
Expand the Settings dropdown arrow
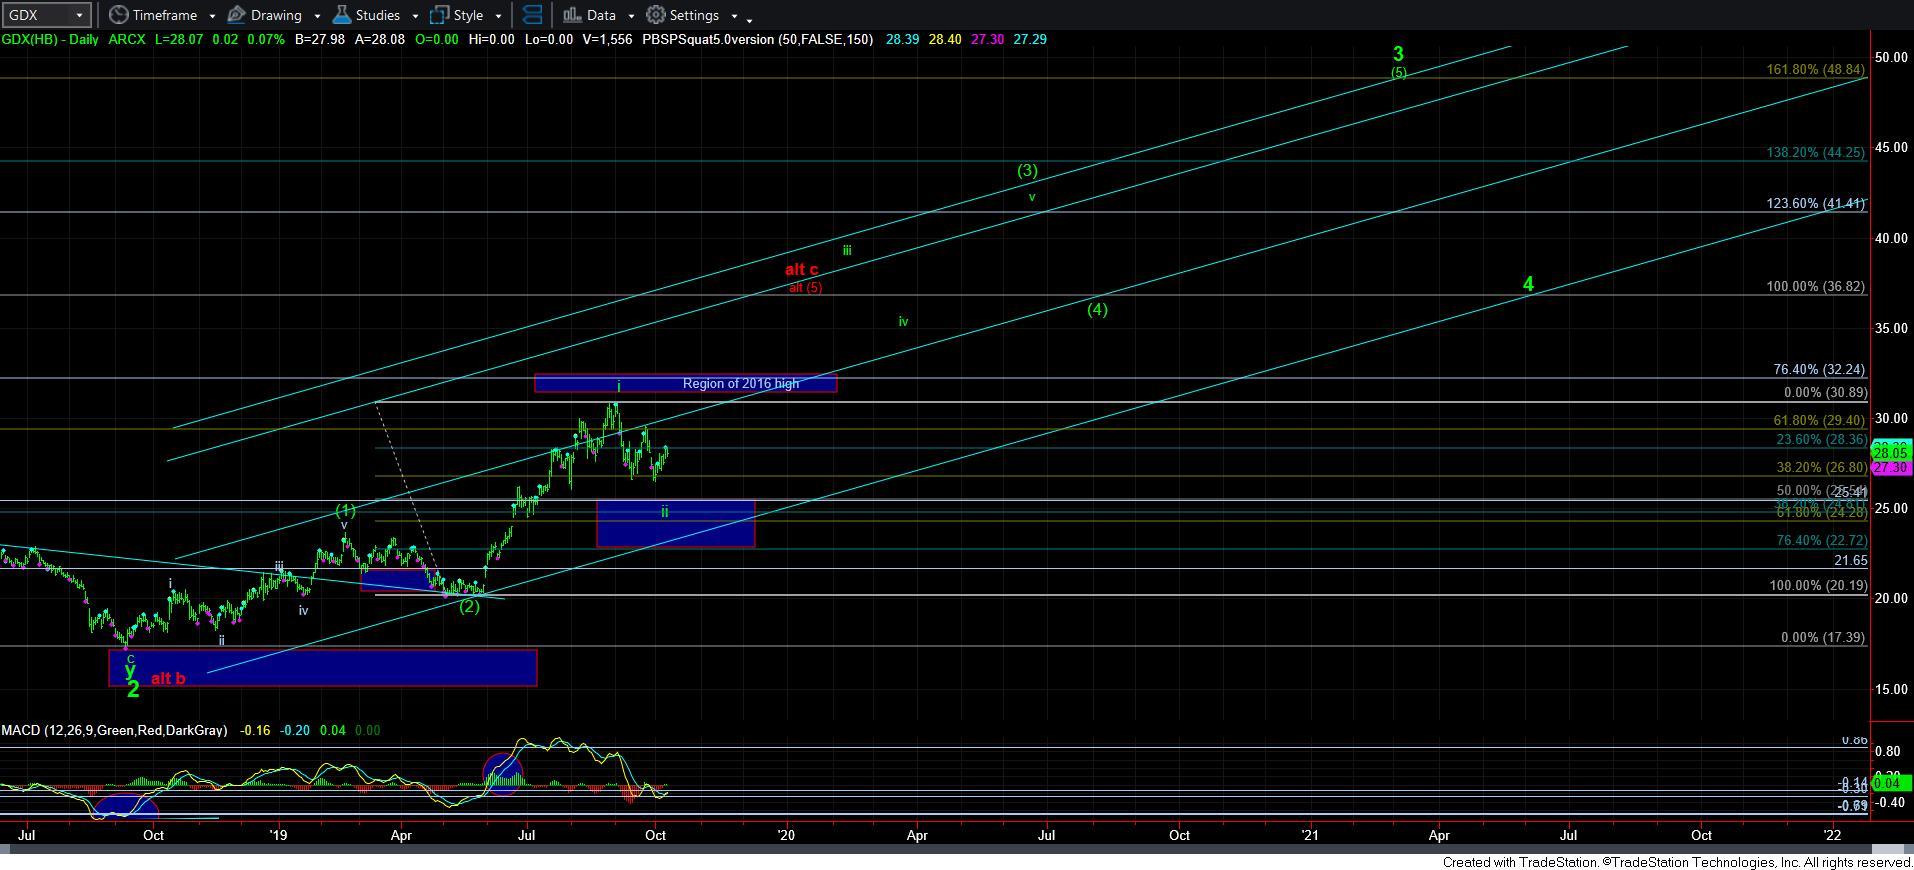(x=734, y=16)
